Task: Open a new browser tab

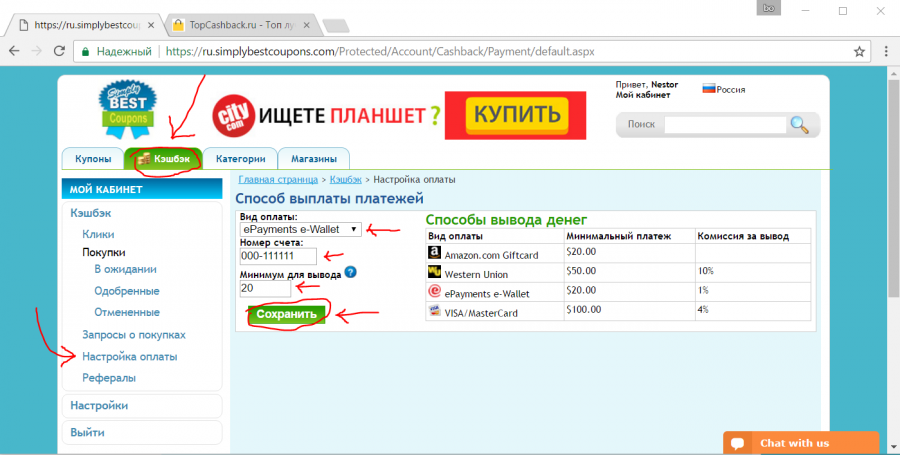Action: [336, 26]
